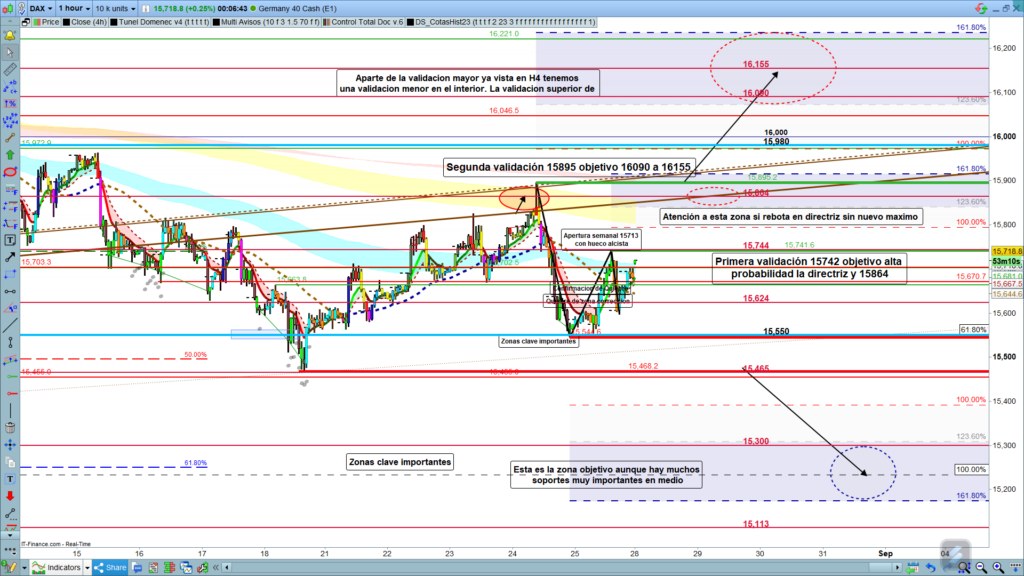Open the 1 hour timeframe dropdown
The height and width of the screenshot is (576, 1024).
point(74,7)
